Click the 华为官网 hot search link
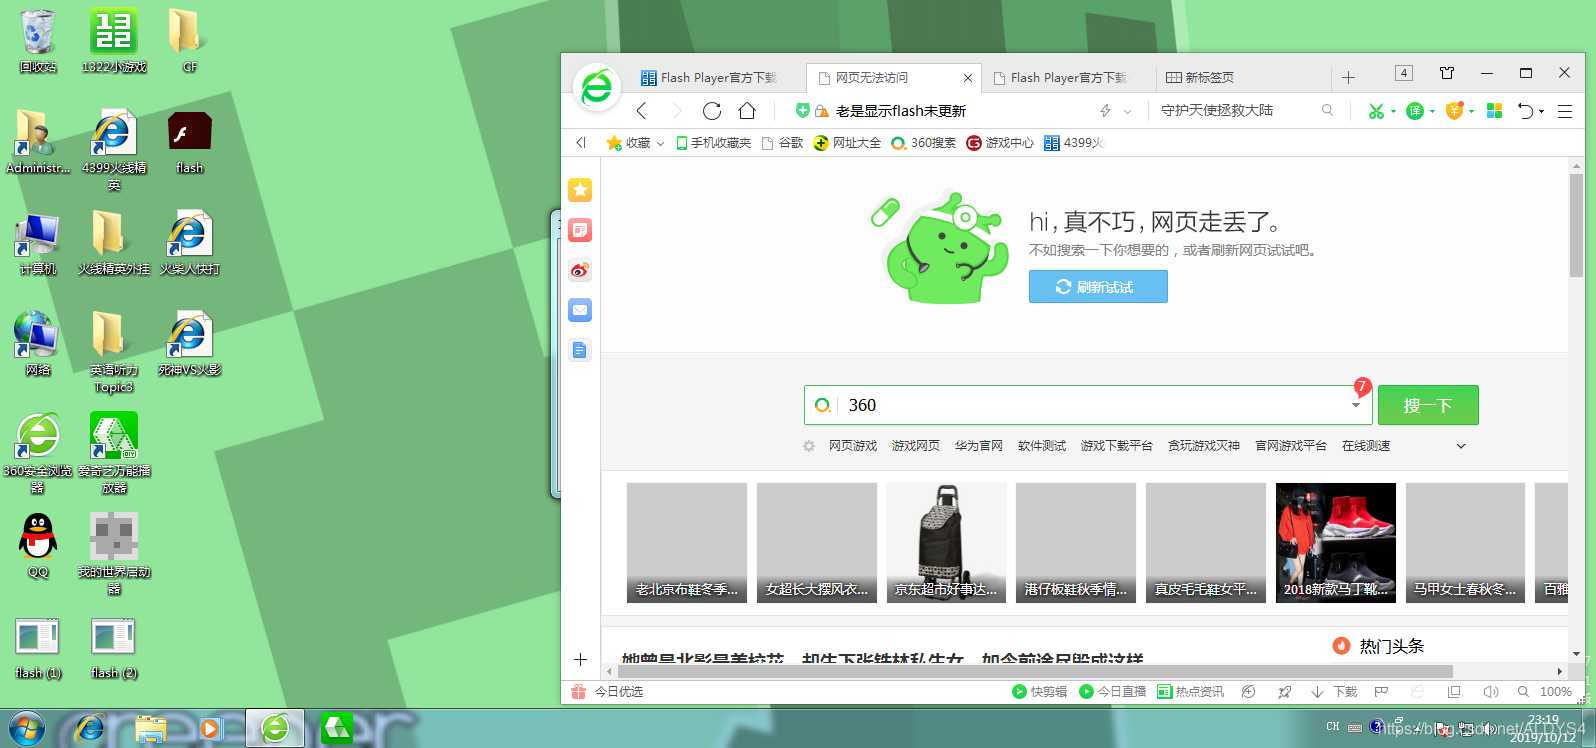This screenshot has width=1596, height=748. pos(978,446)
